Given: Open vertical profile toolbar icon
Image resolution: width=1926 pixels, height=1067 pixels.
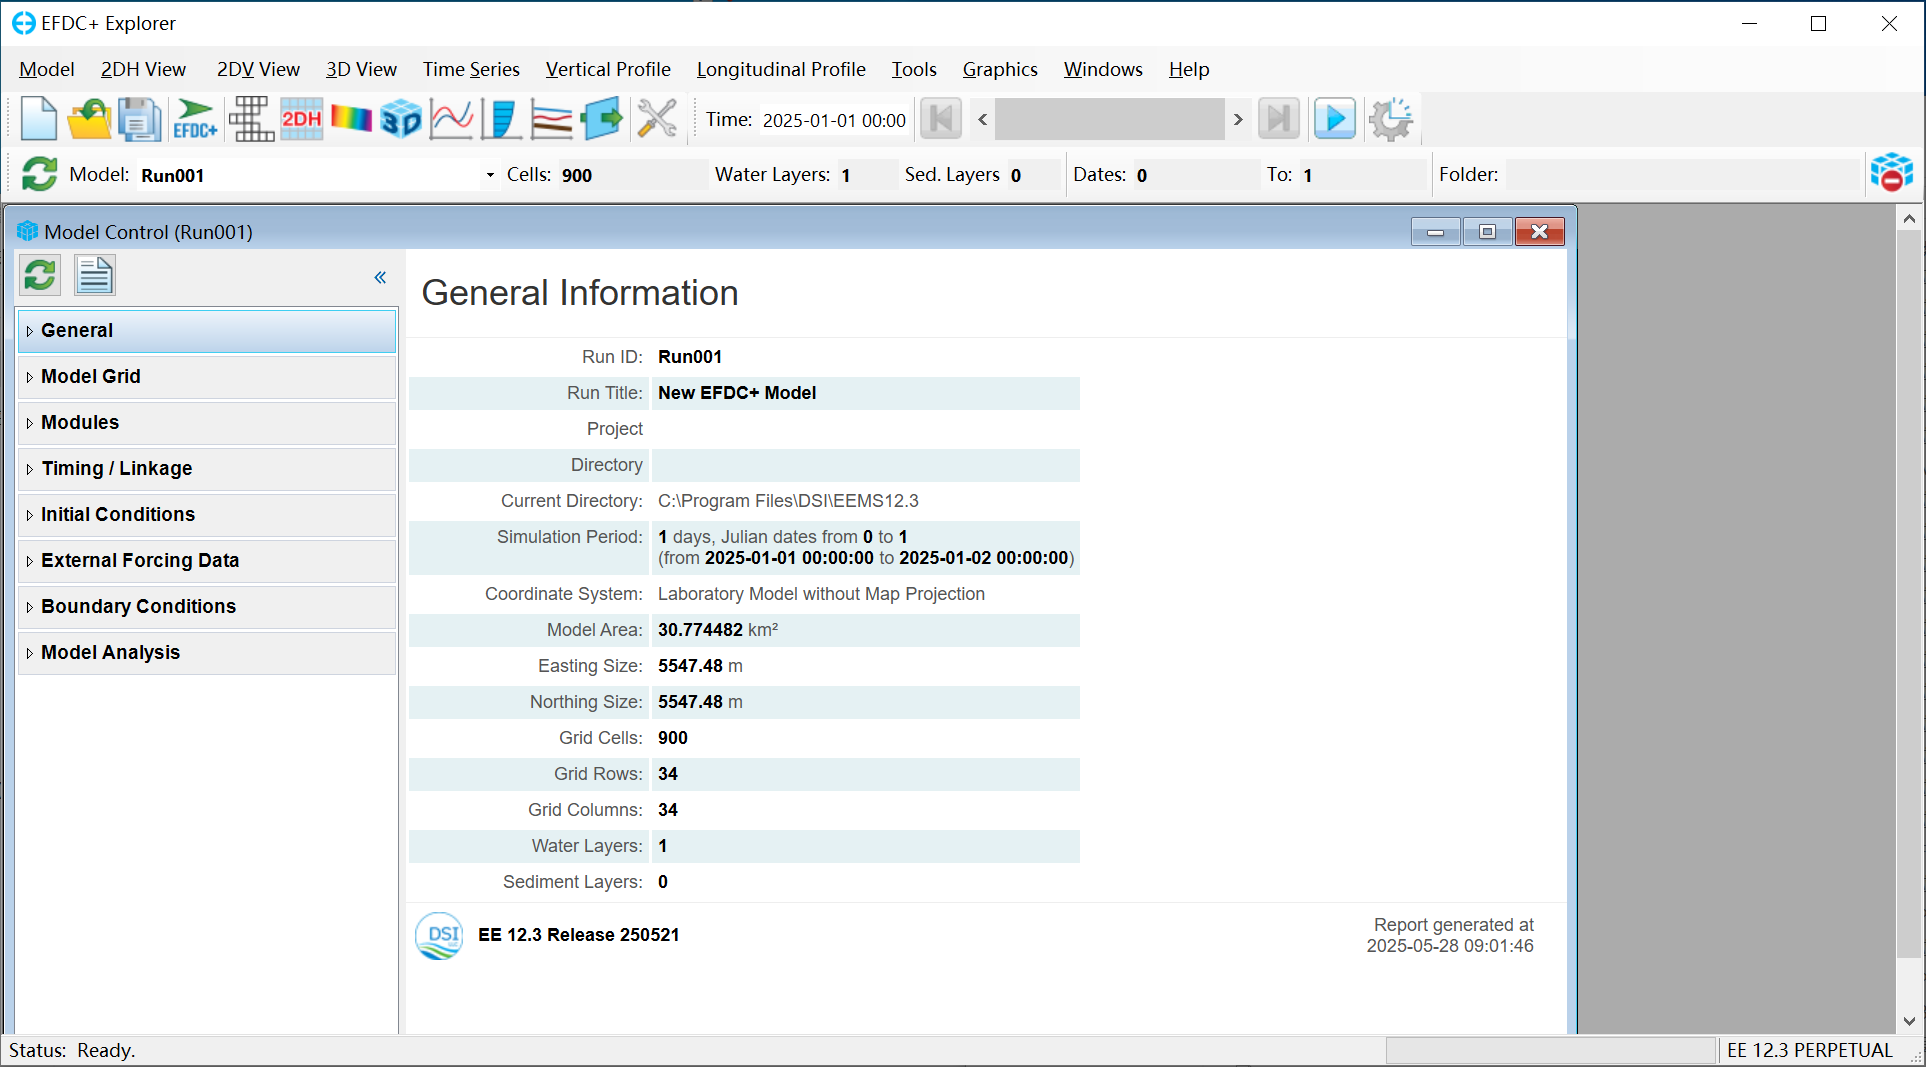Looking at the screenshot, I should (x=501, y=119).
